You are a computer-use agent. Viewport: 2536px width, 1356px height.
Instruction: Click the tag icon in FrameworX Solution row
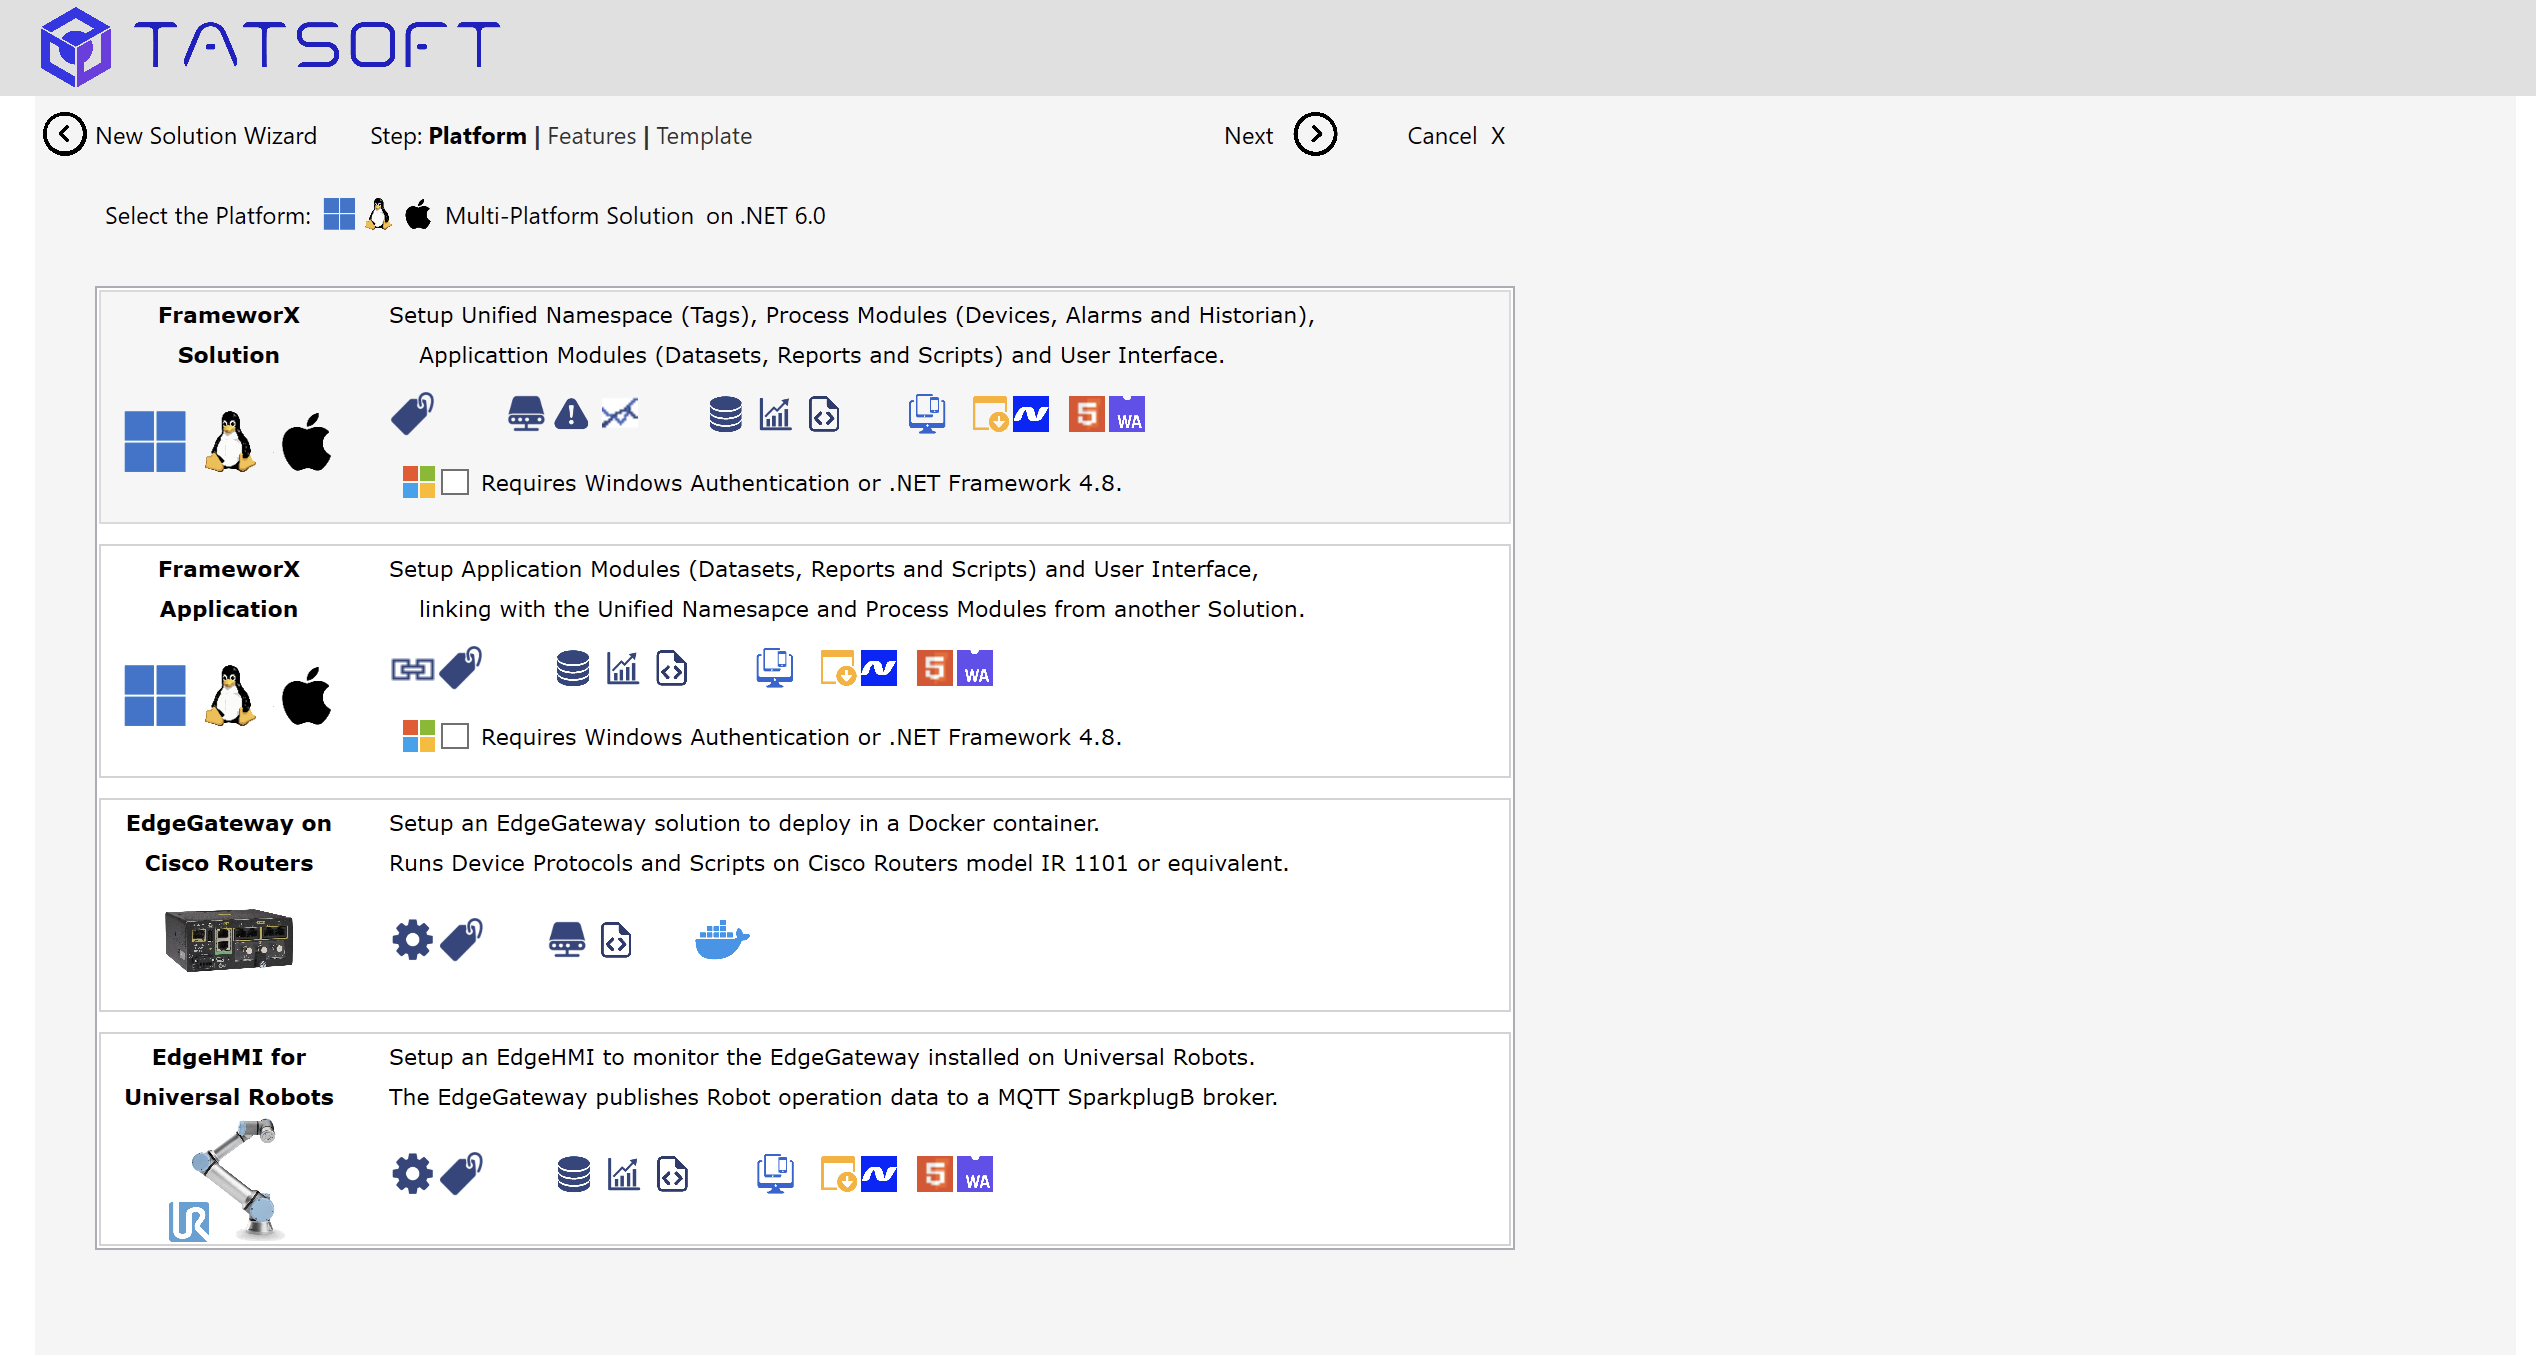(x=412, y=414)
